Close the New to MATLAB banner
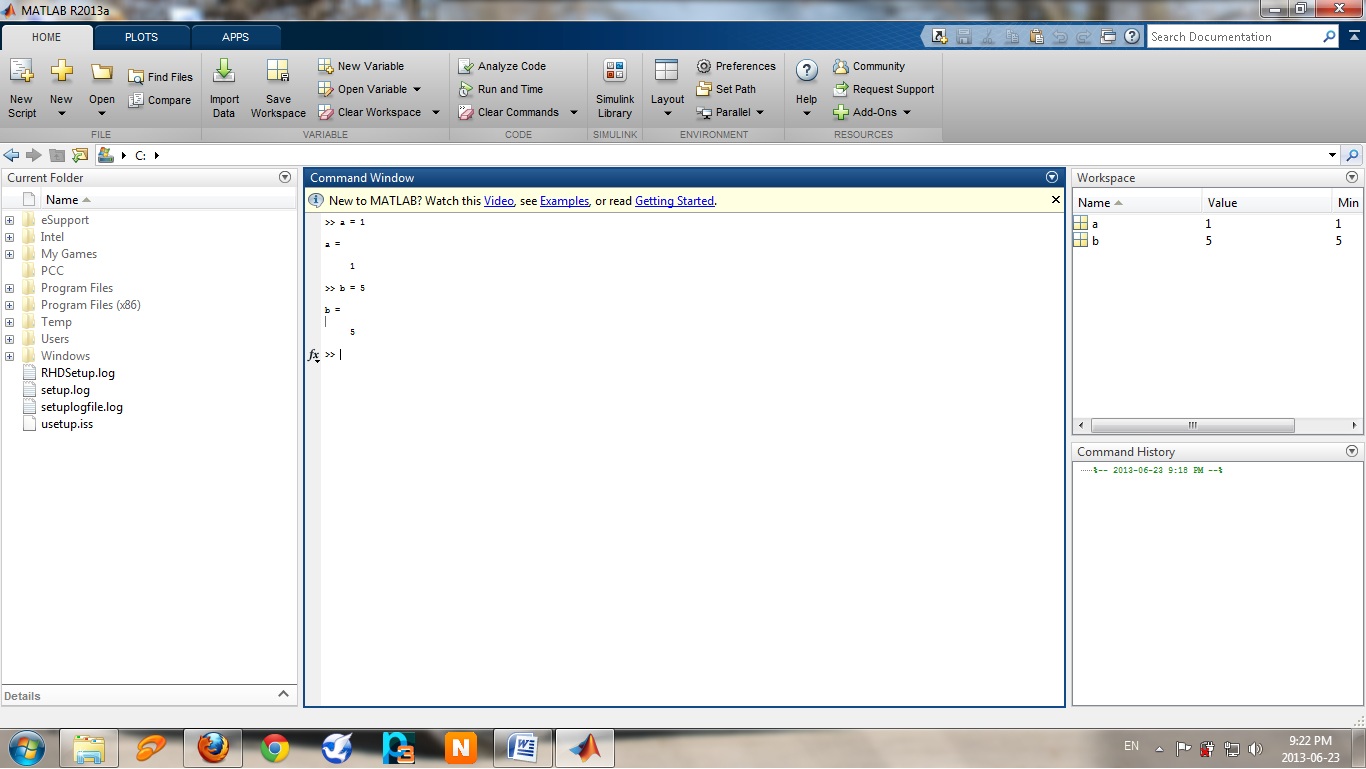 [1055, 200]
